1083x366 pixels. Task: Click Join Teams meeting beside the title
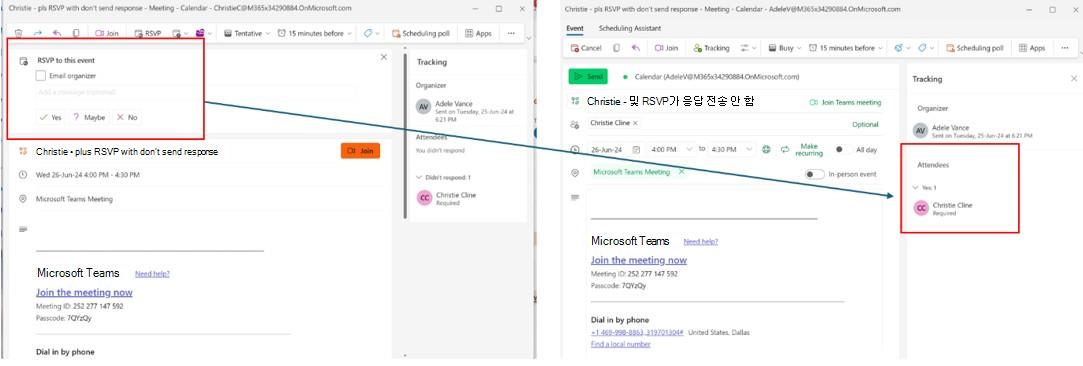845,102
